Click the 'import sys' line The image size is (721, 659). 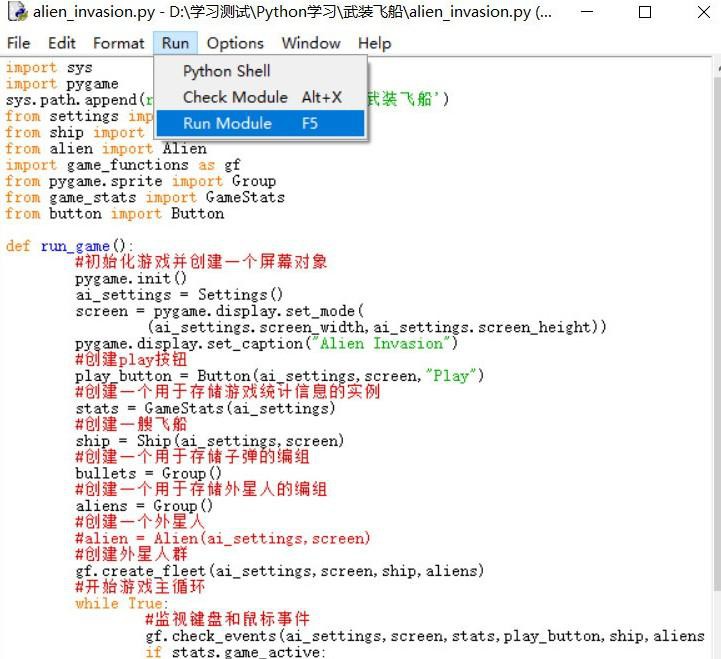click(49, 68)
